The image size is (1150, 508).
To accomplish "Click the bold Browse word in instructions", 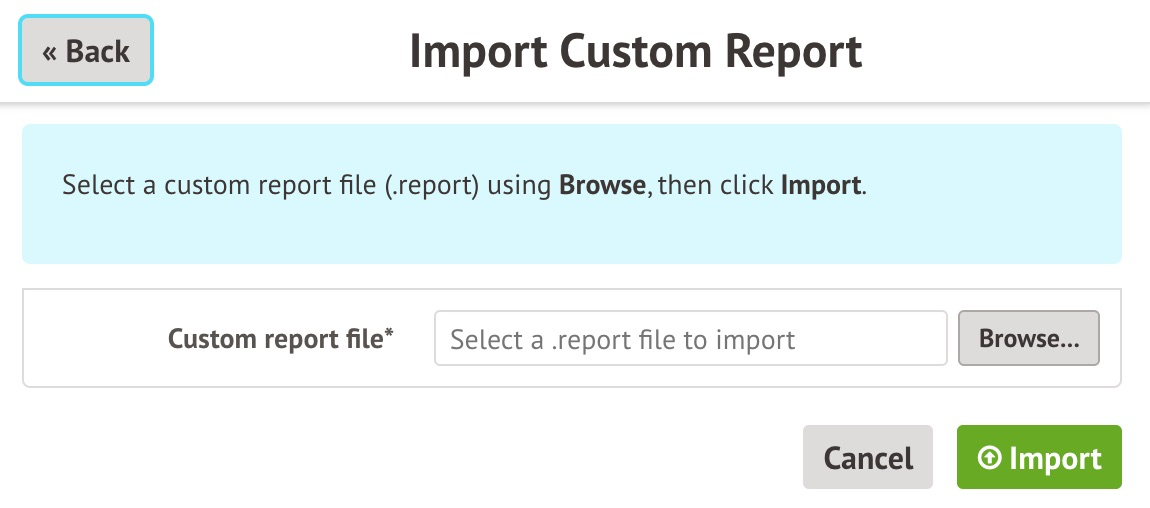I will 602,186.
